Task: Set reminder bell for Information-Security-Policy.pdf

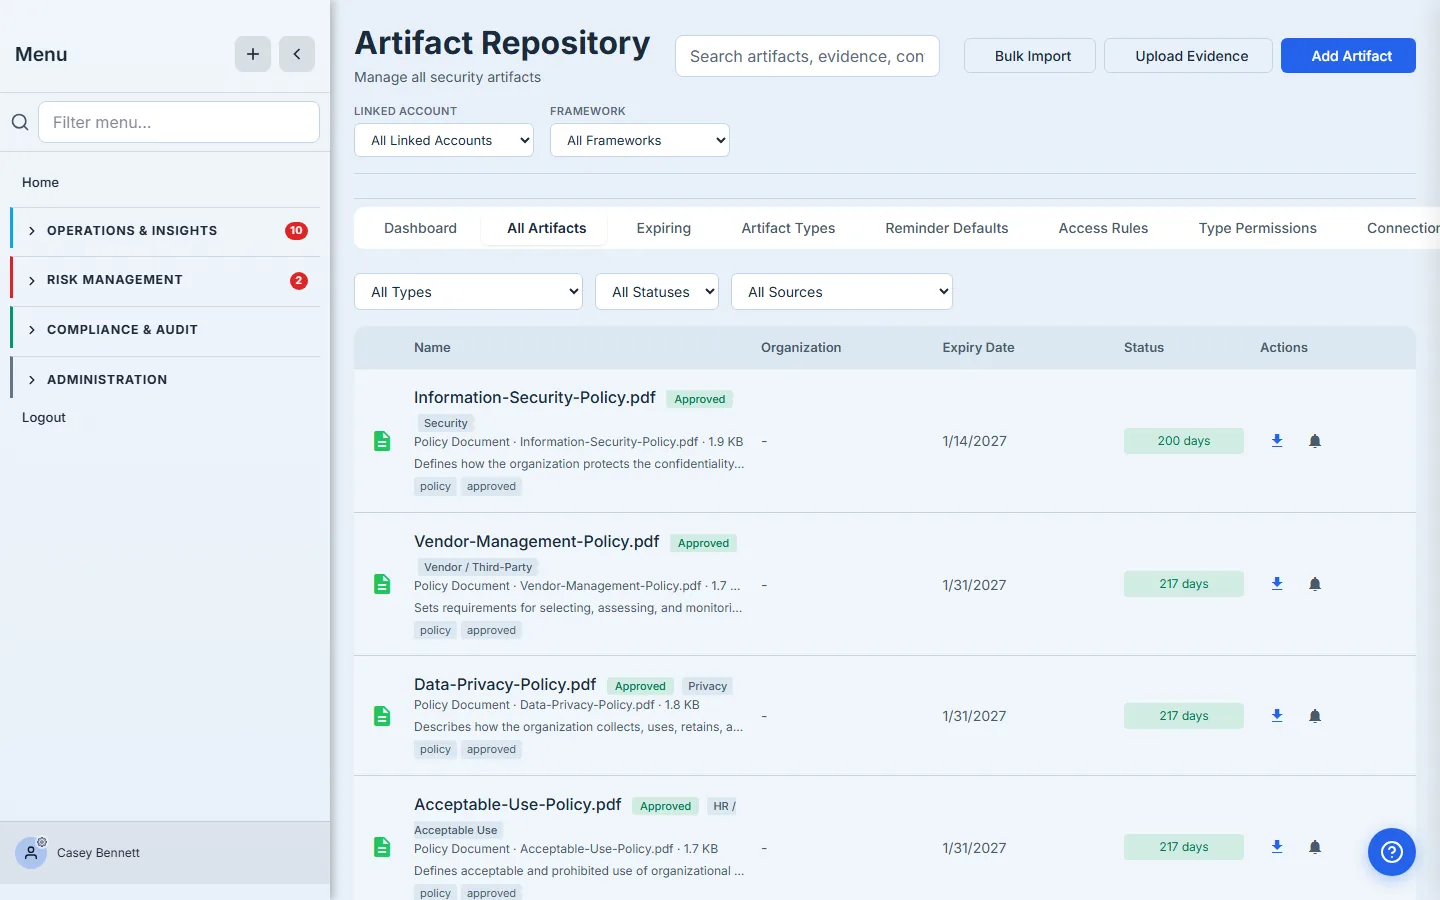Action: click(1315, 441)
